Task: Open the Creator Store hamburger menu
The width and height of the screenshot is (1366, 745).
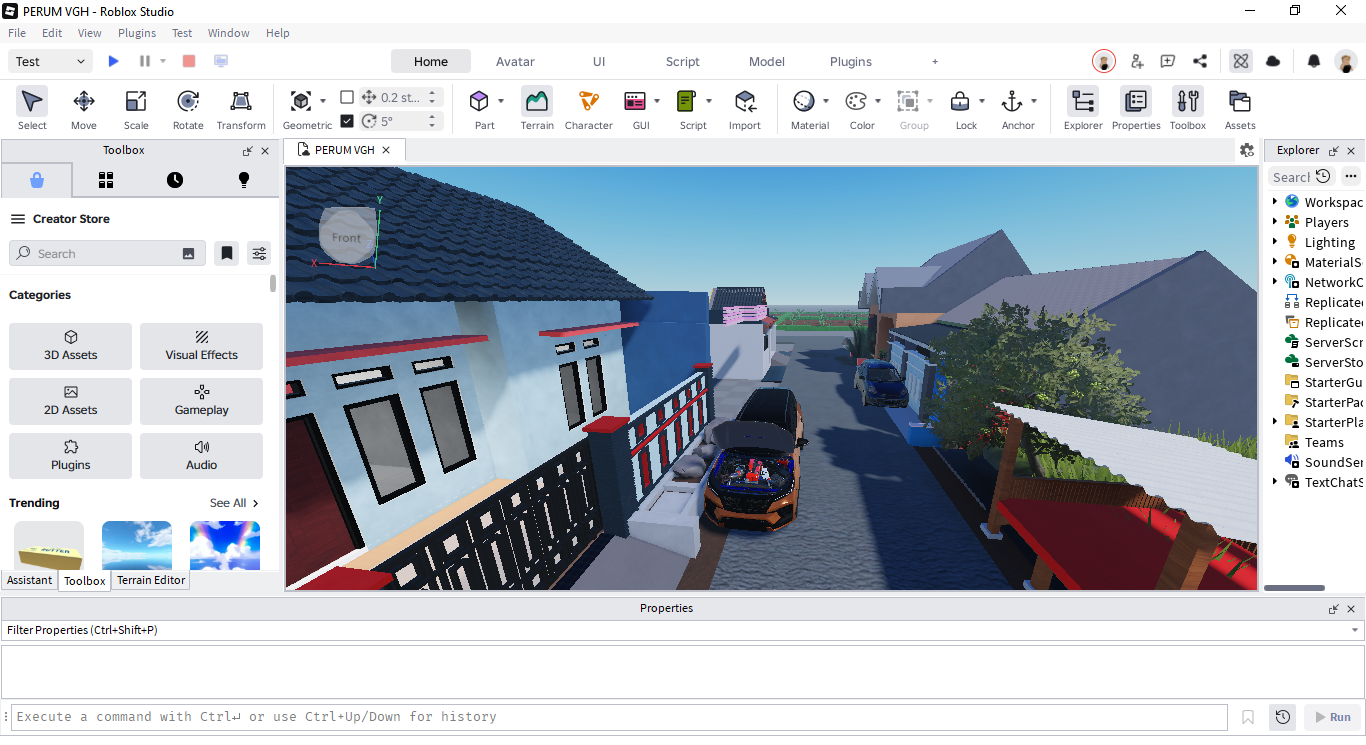Action: coord(17,219)
